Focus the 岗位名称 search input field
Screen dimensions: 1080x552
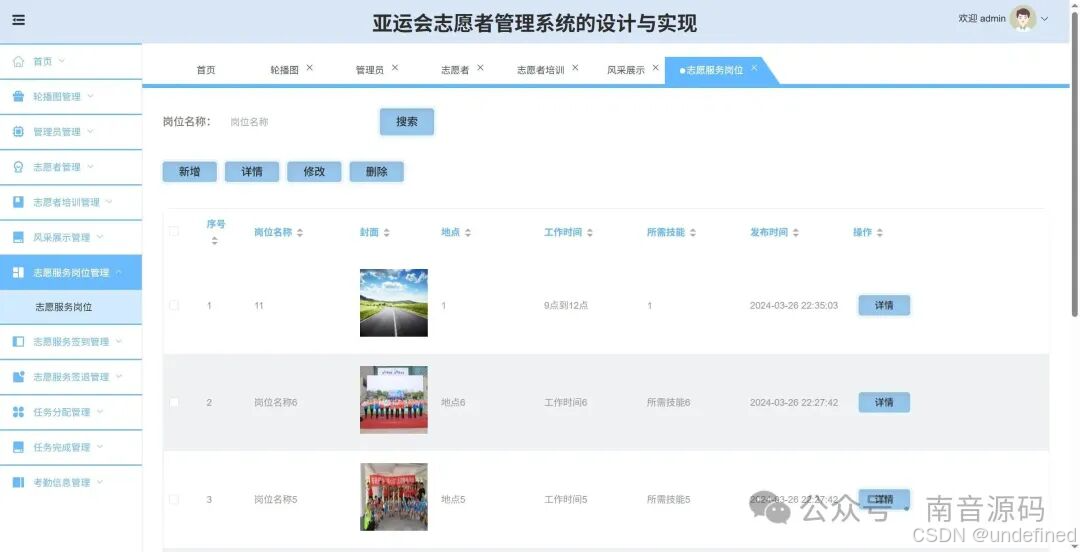pyautogui.click(x=297, y=122)
